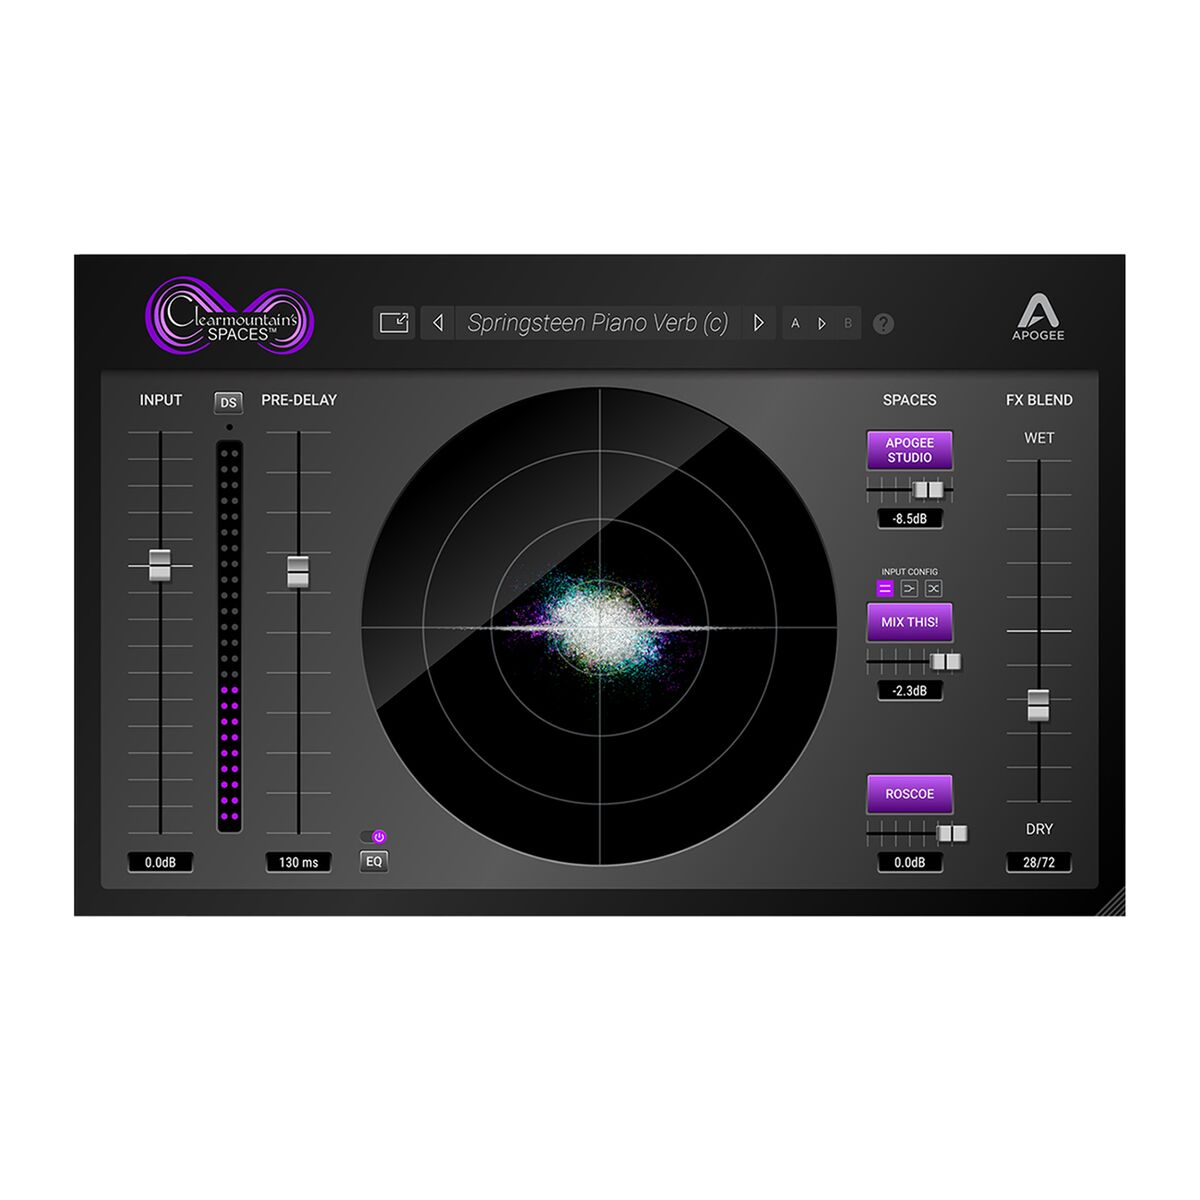Click the resize window icon
Image resolution: width=1200 pixels, height=1200 pixels.
(x=394, y=323)
